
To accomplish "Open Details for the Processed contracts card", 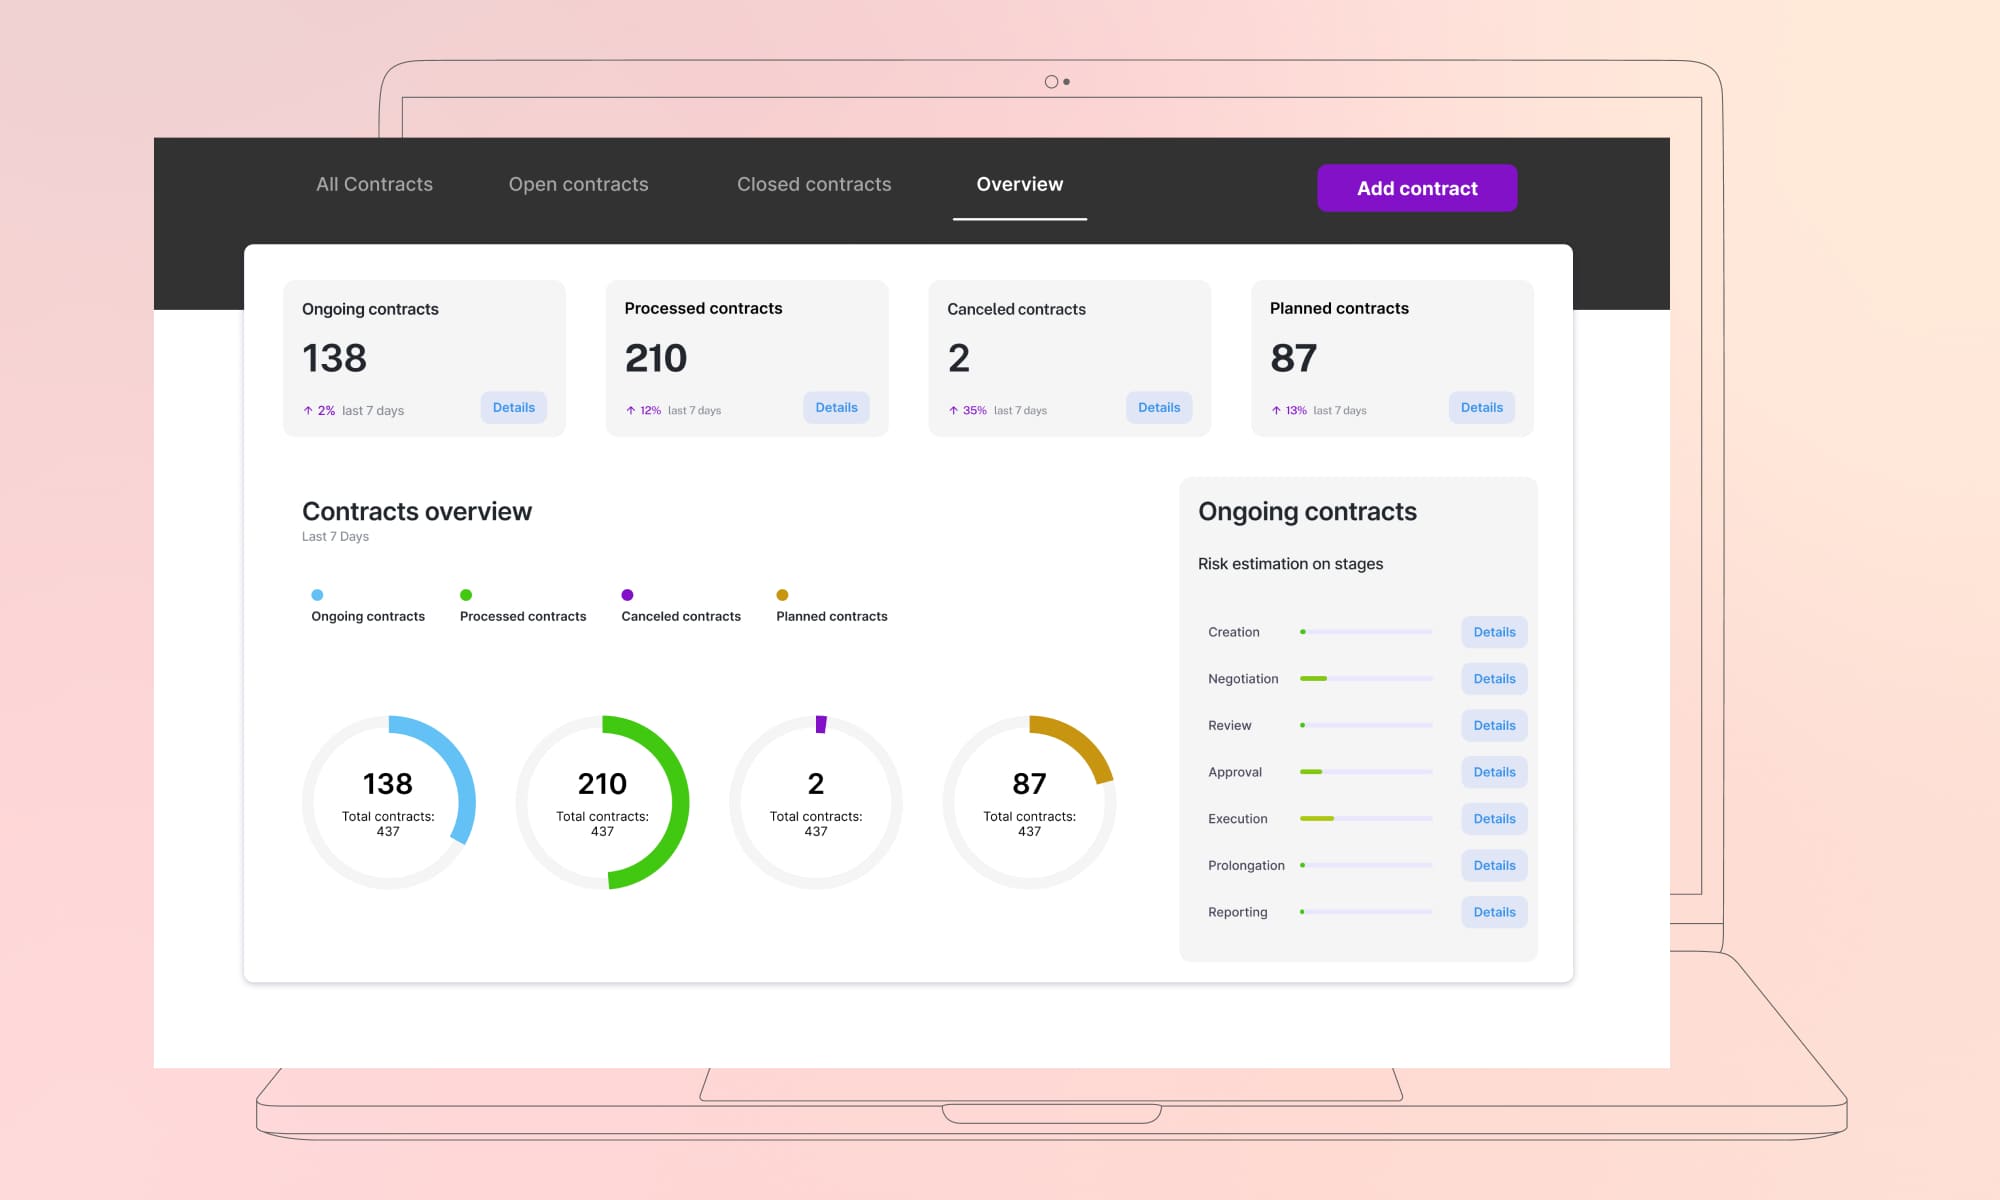I will click(836, 407).
